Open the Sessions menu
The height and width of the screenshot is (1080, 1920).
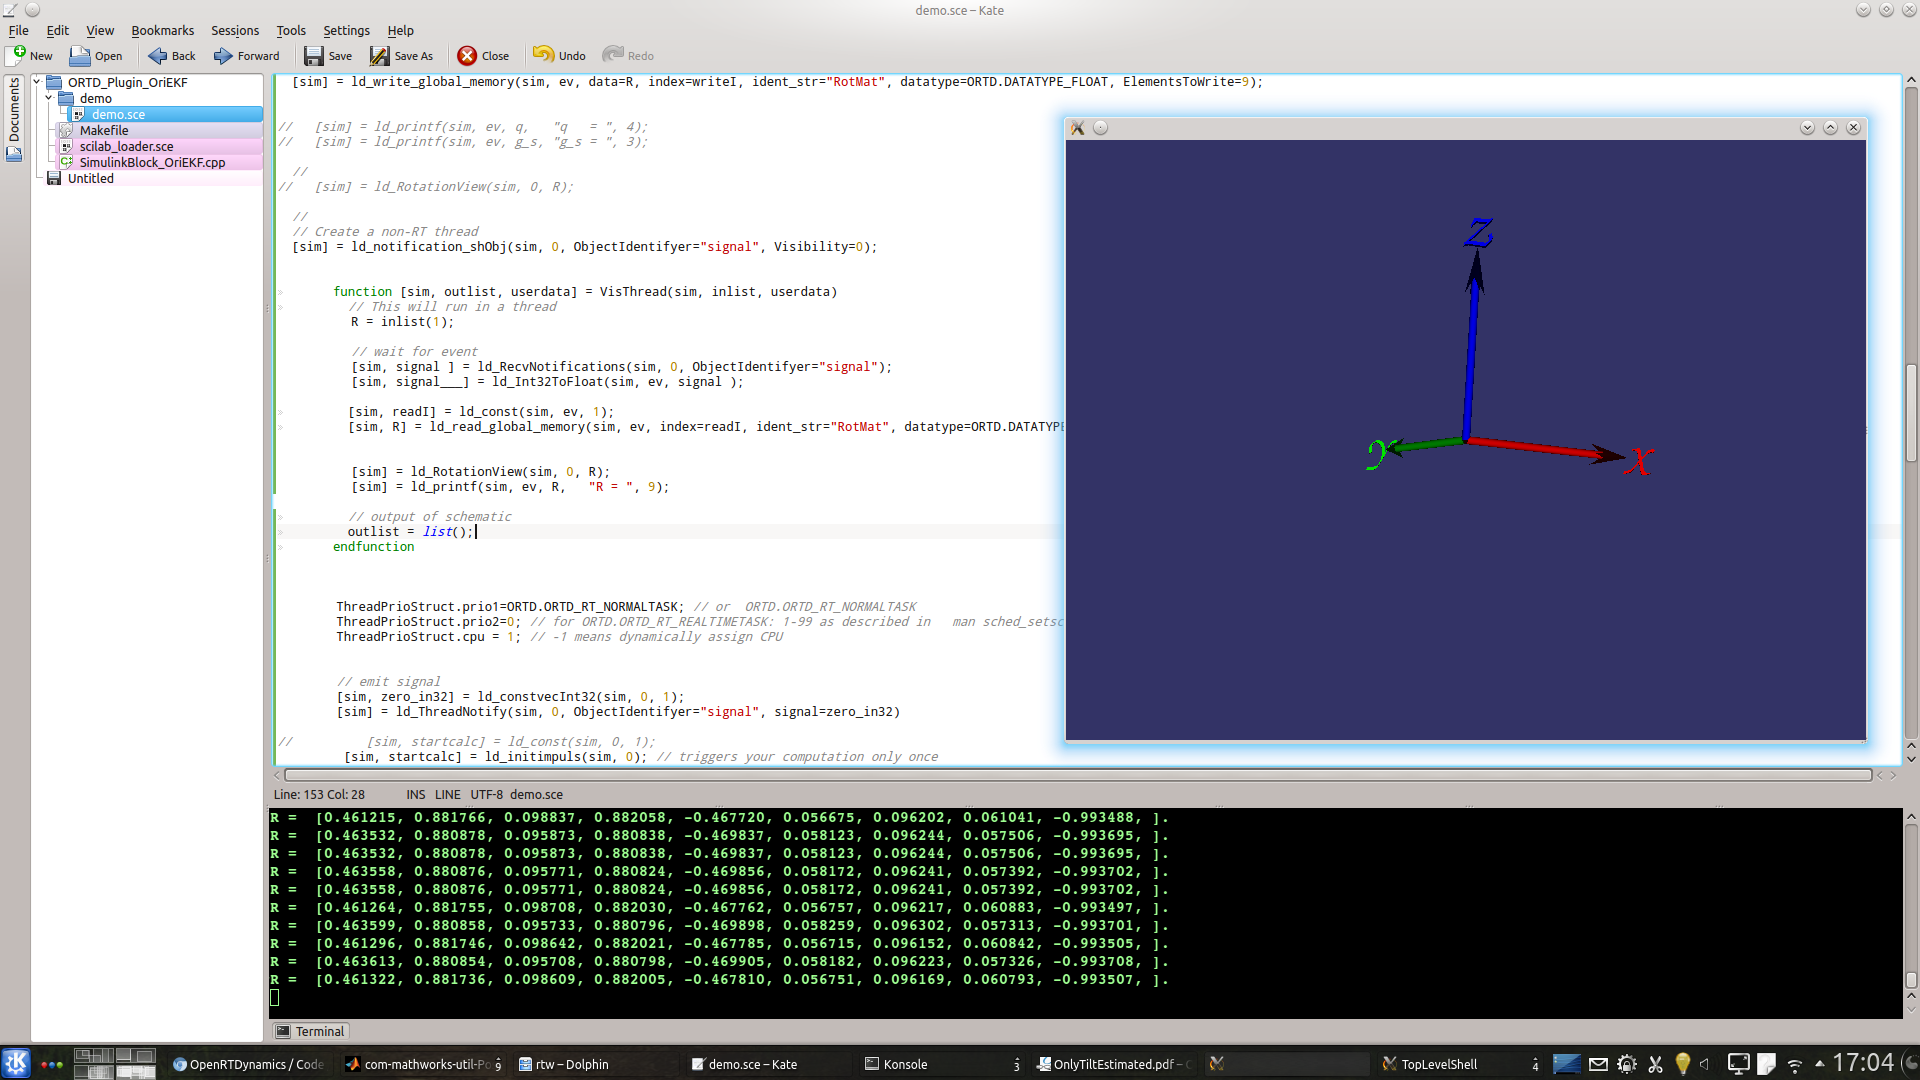tap(235, 30)
